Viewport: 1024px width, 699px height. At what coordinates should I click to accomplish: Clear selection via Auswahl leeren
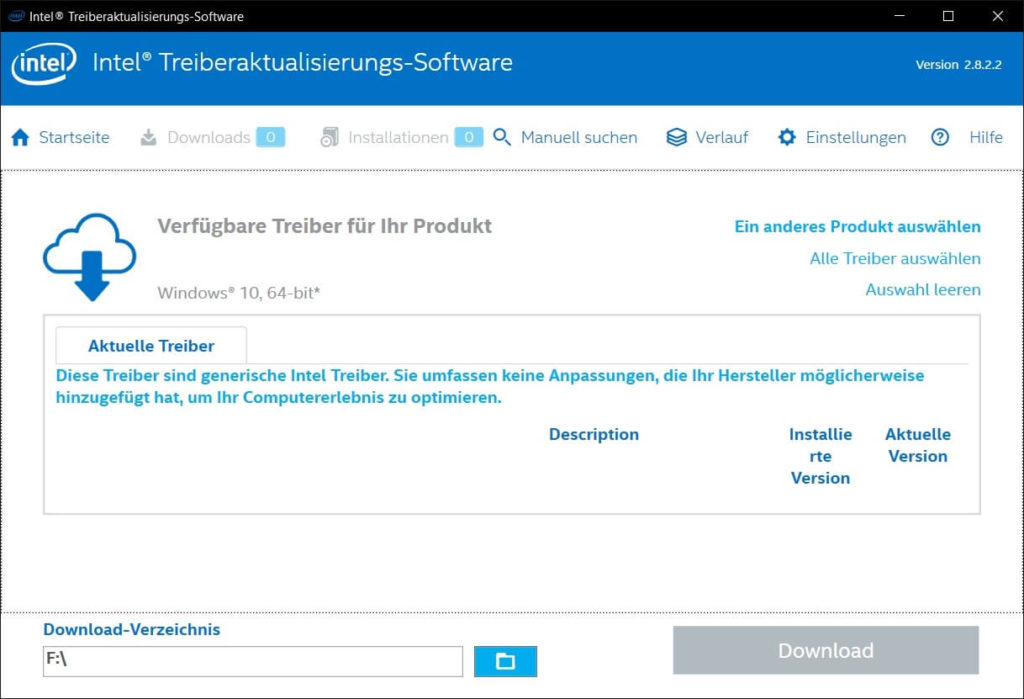point(922,290)
